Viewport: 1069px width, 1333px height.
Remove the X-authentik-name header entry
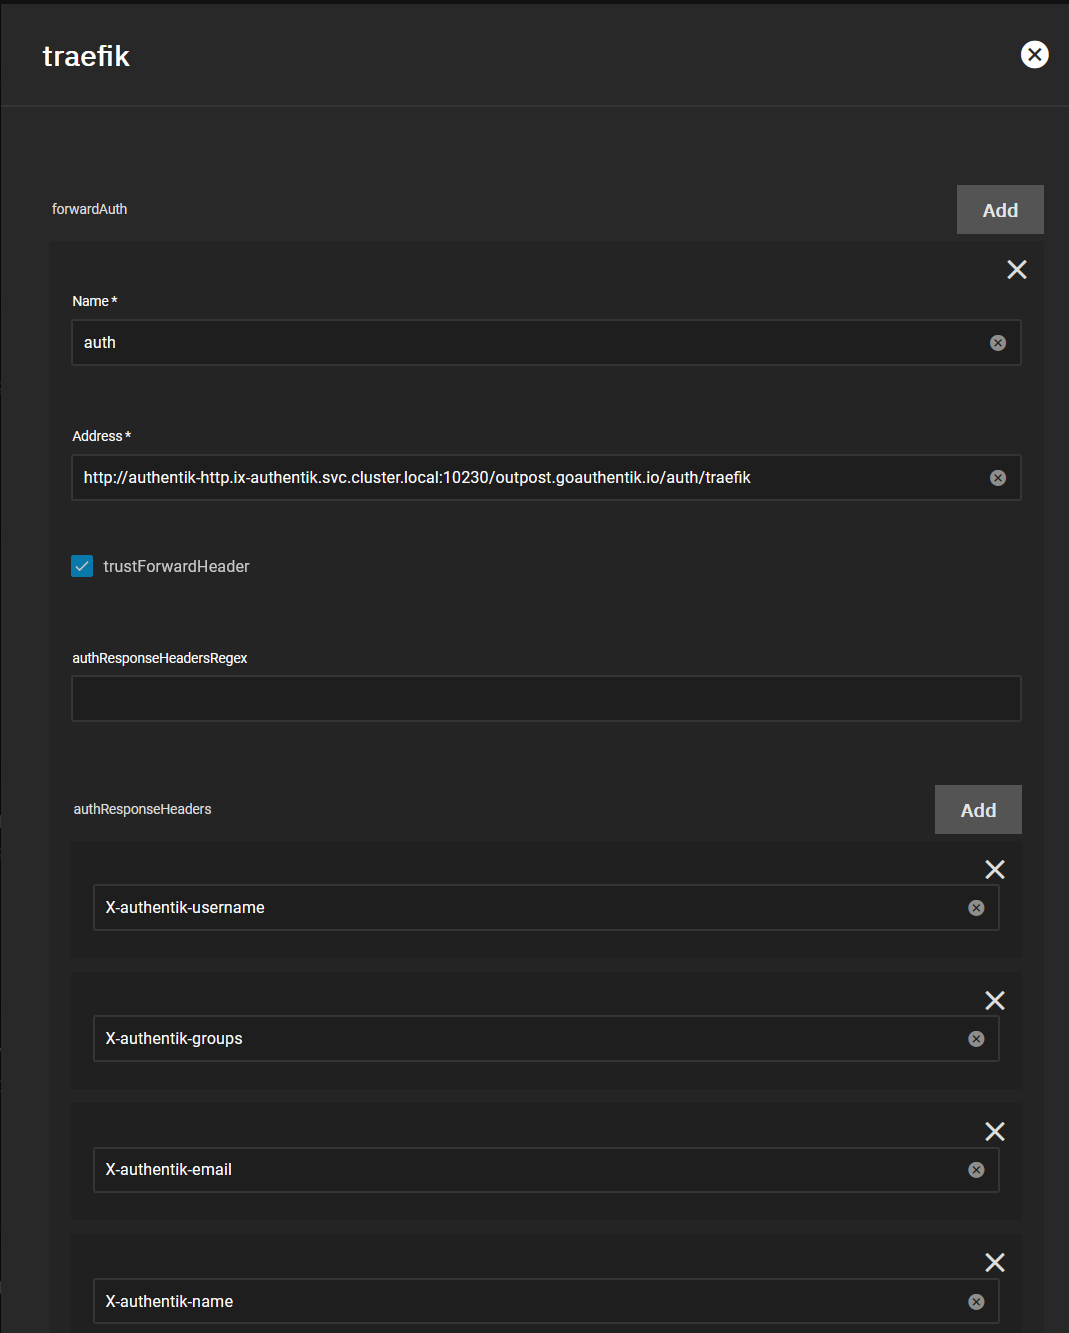[x=995, y=1263]
